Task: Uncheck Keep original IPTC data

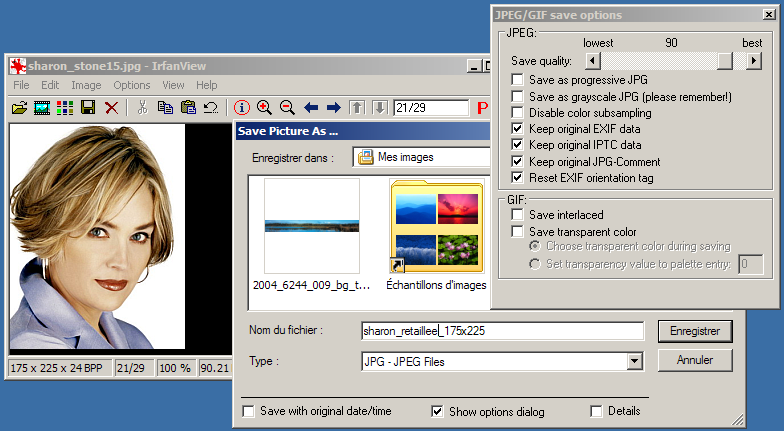Action: coord(518,144)
